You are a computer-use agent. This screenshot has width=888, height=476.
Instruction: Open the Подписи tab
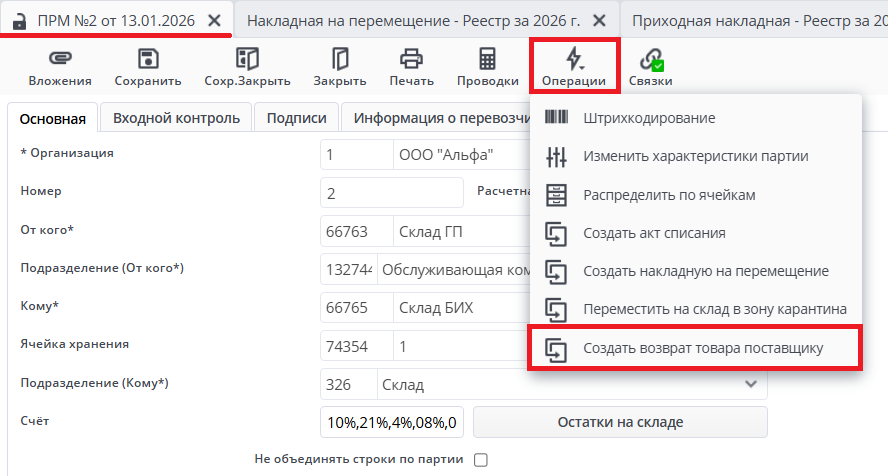click(x=296, y=118)
